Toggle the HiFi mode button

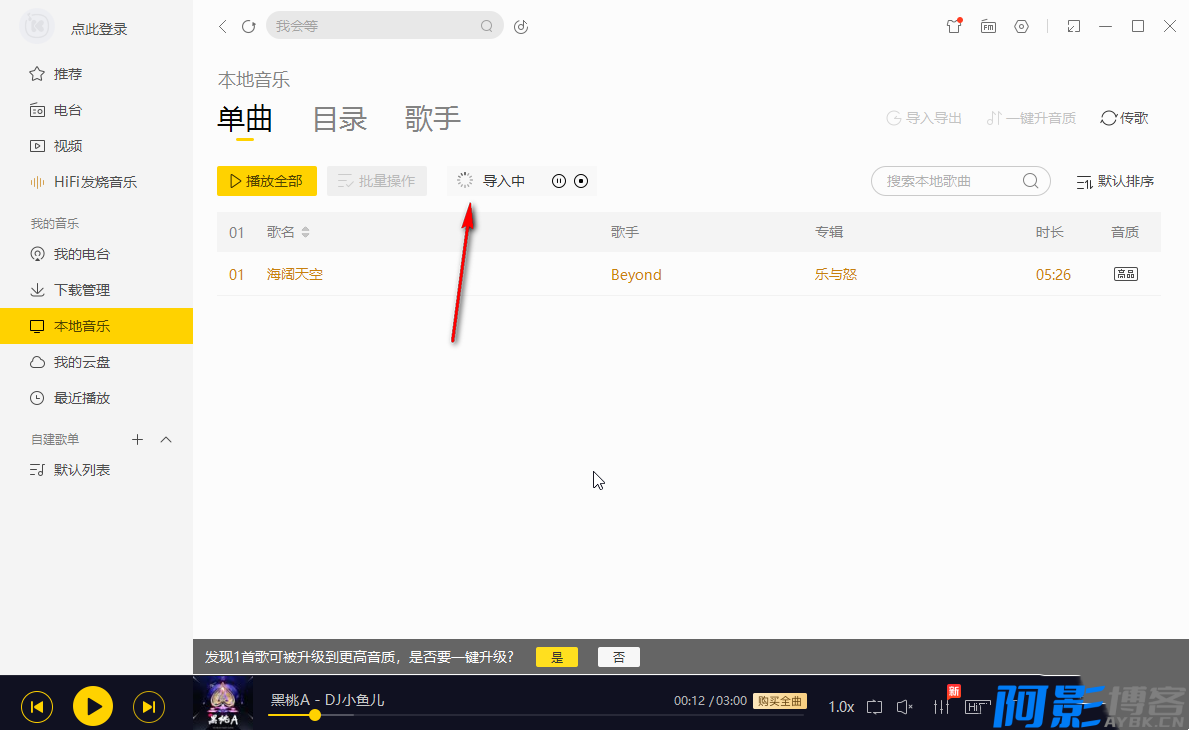pos(974,707)
